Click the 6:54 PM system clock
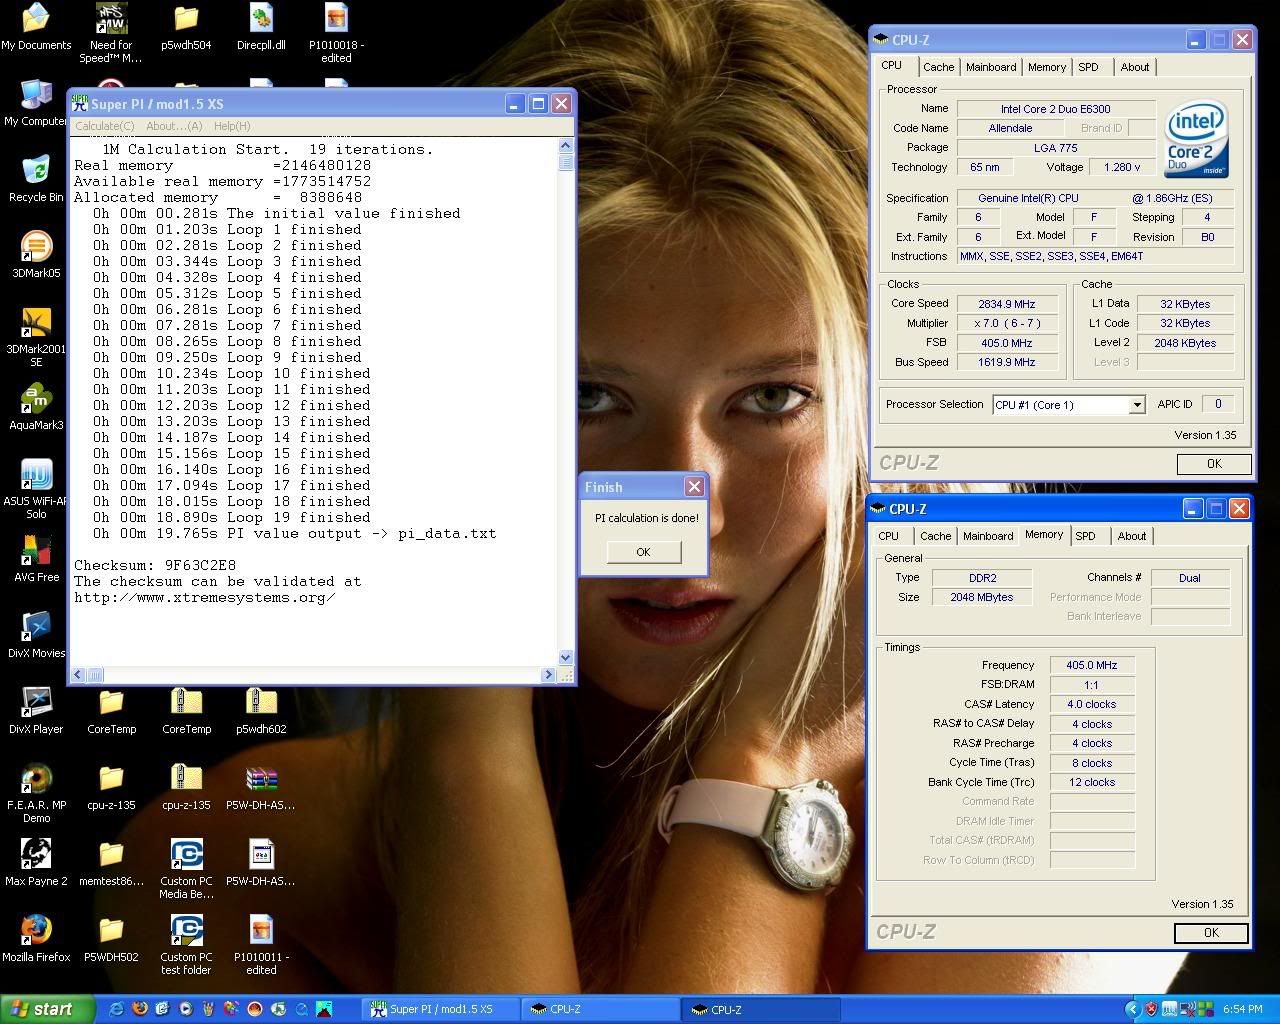 [1243, 1009]
